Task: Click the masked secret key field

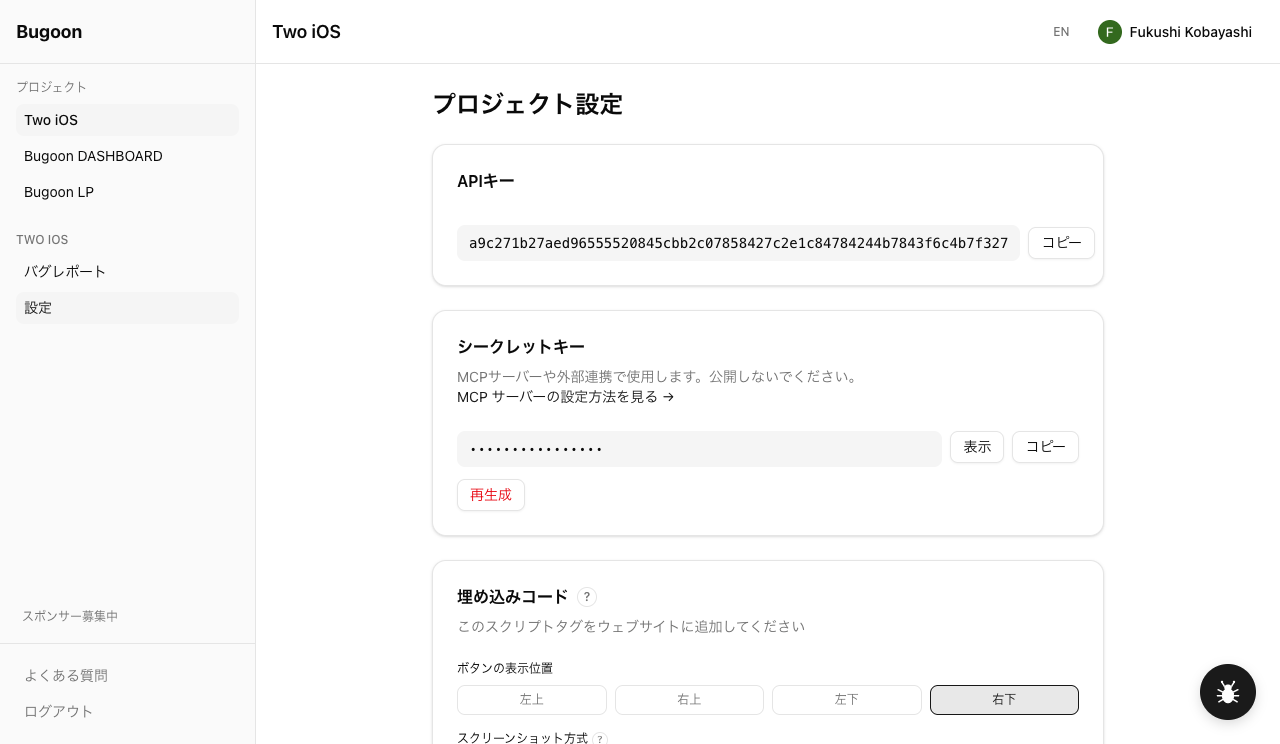Action: 699,449
